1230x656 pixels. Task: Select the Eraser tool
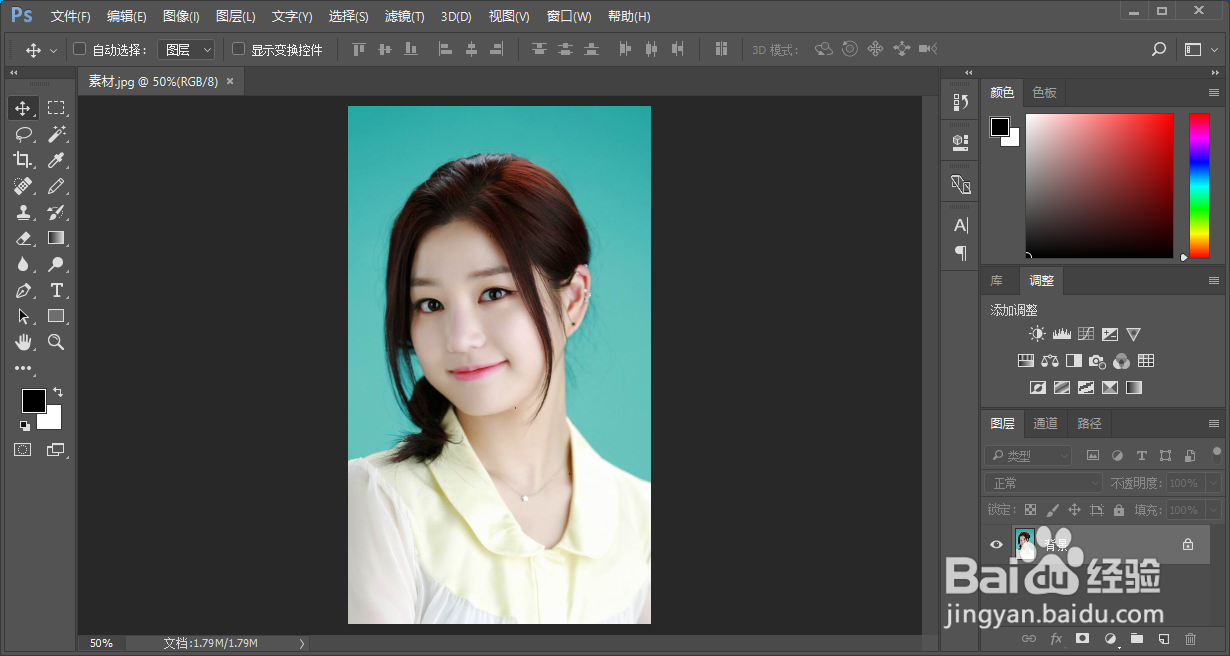pos(23,238)
